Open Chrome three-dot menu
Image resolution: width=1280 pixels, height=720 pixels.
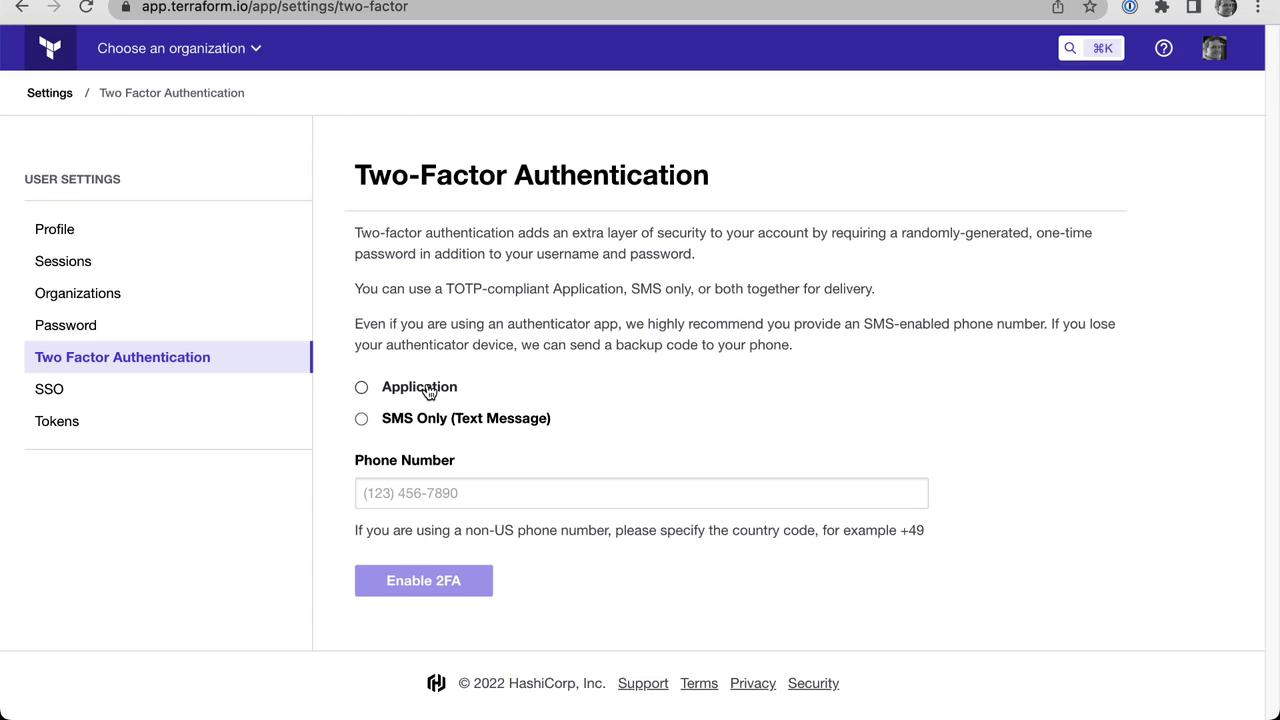click(1258, 7)
